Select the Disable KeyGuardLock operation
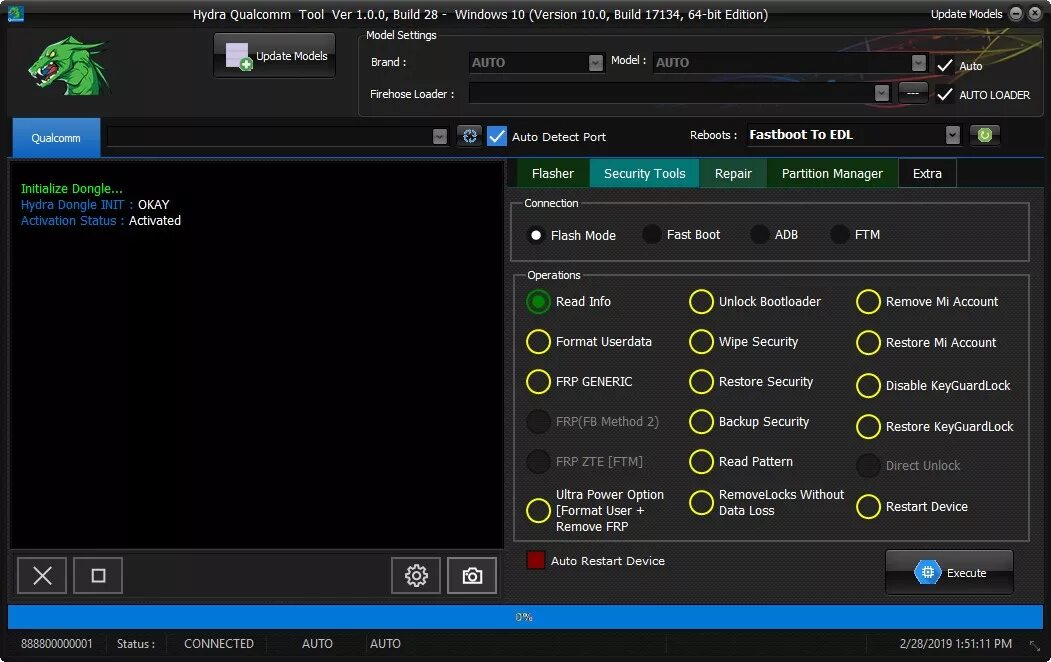This screenshot has width=1051, height=662. [868, 386]
